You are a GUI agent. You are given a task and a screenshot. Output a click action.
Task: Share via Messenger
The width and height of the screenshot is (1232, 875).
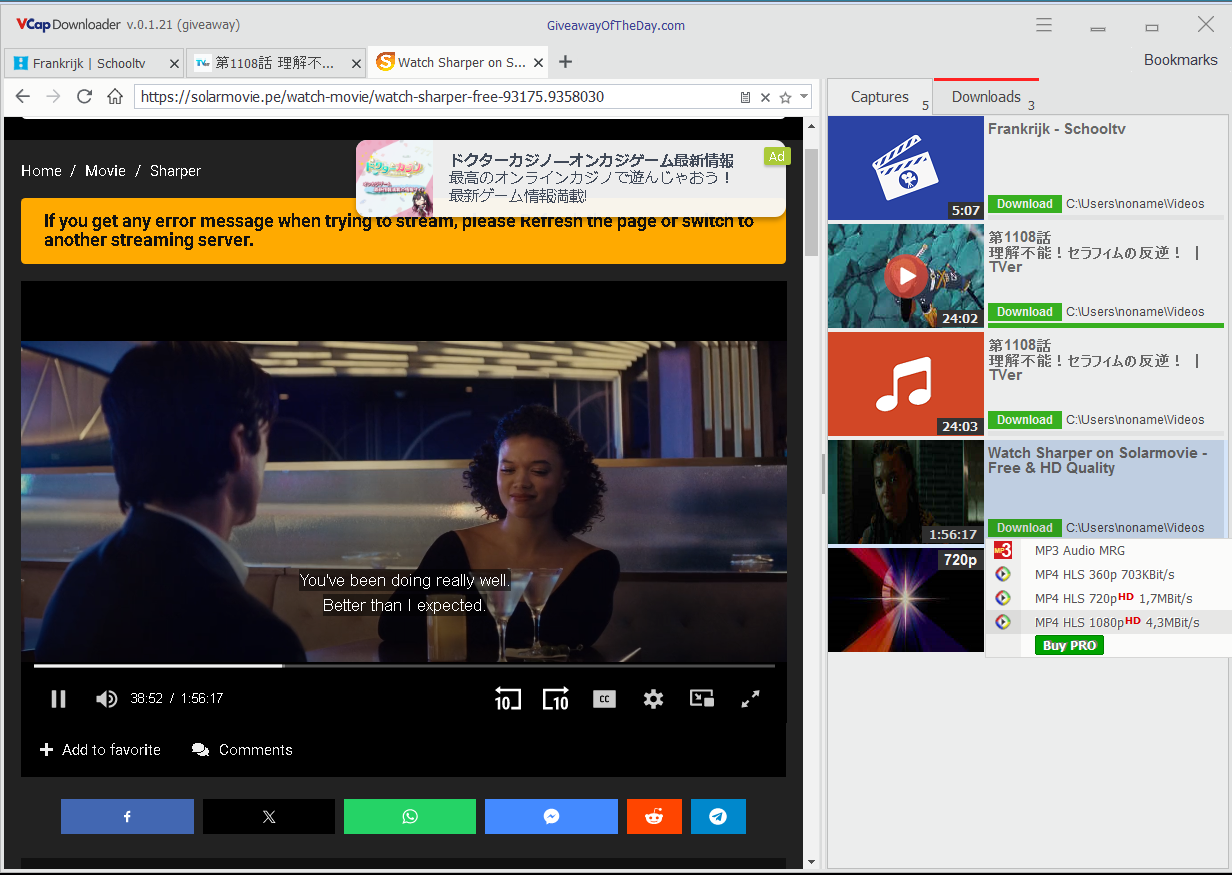[x=551, y=816]
